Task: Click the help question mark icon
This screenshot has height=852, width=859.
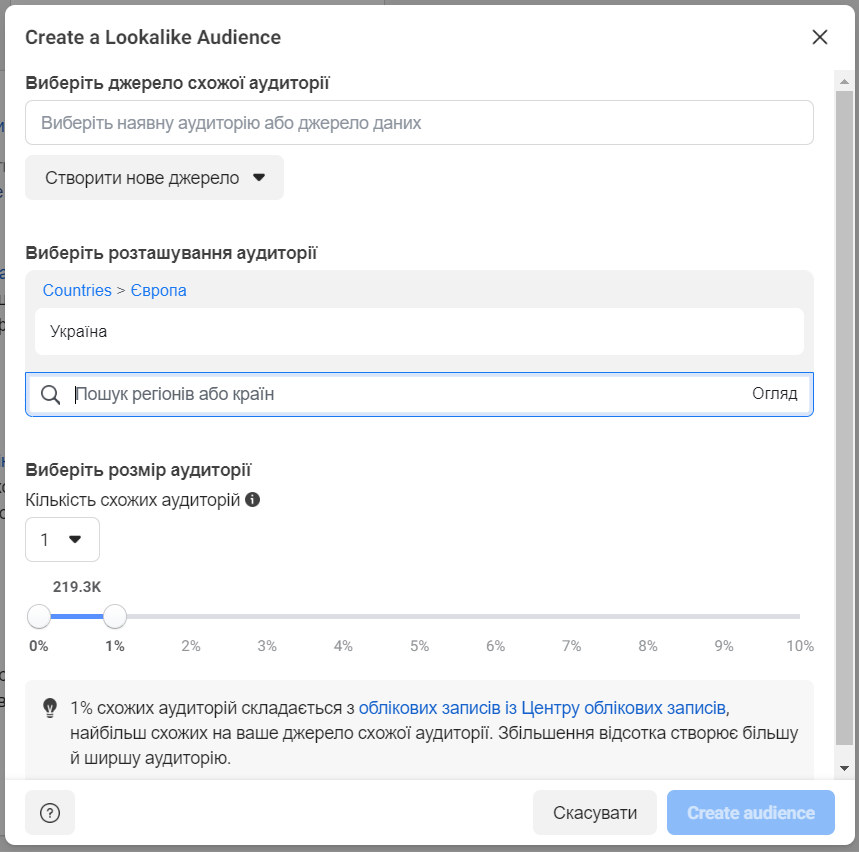Action: click(x=50, y=813)
